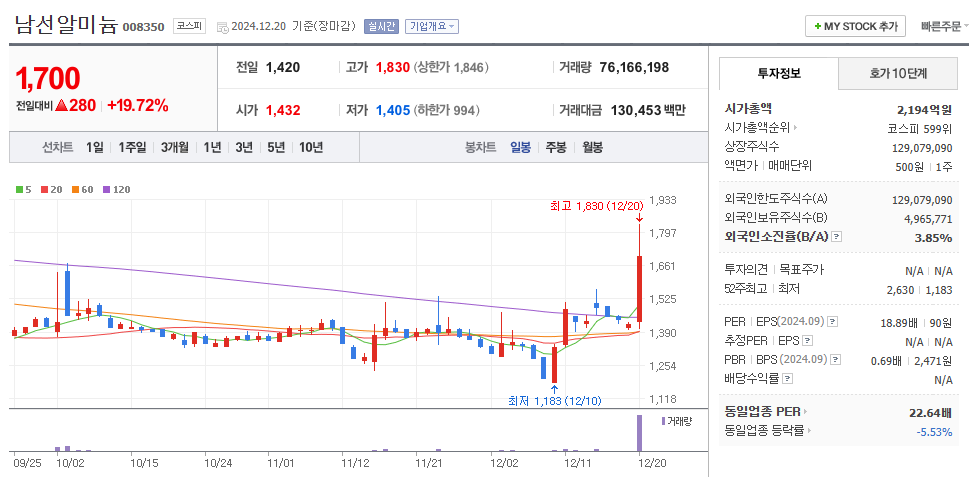The image size is (977, 477).
Task: Click the stock code 008350
Action: click(143, 27)
